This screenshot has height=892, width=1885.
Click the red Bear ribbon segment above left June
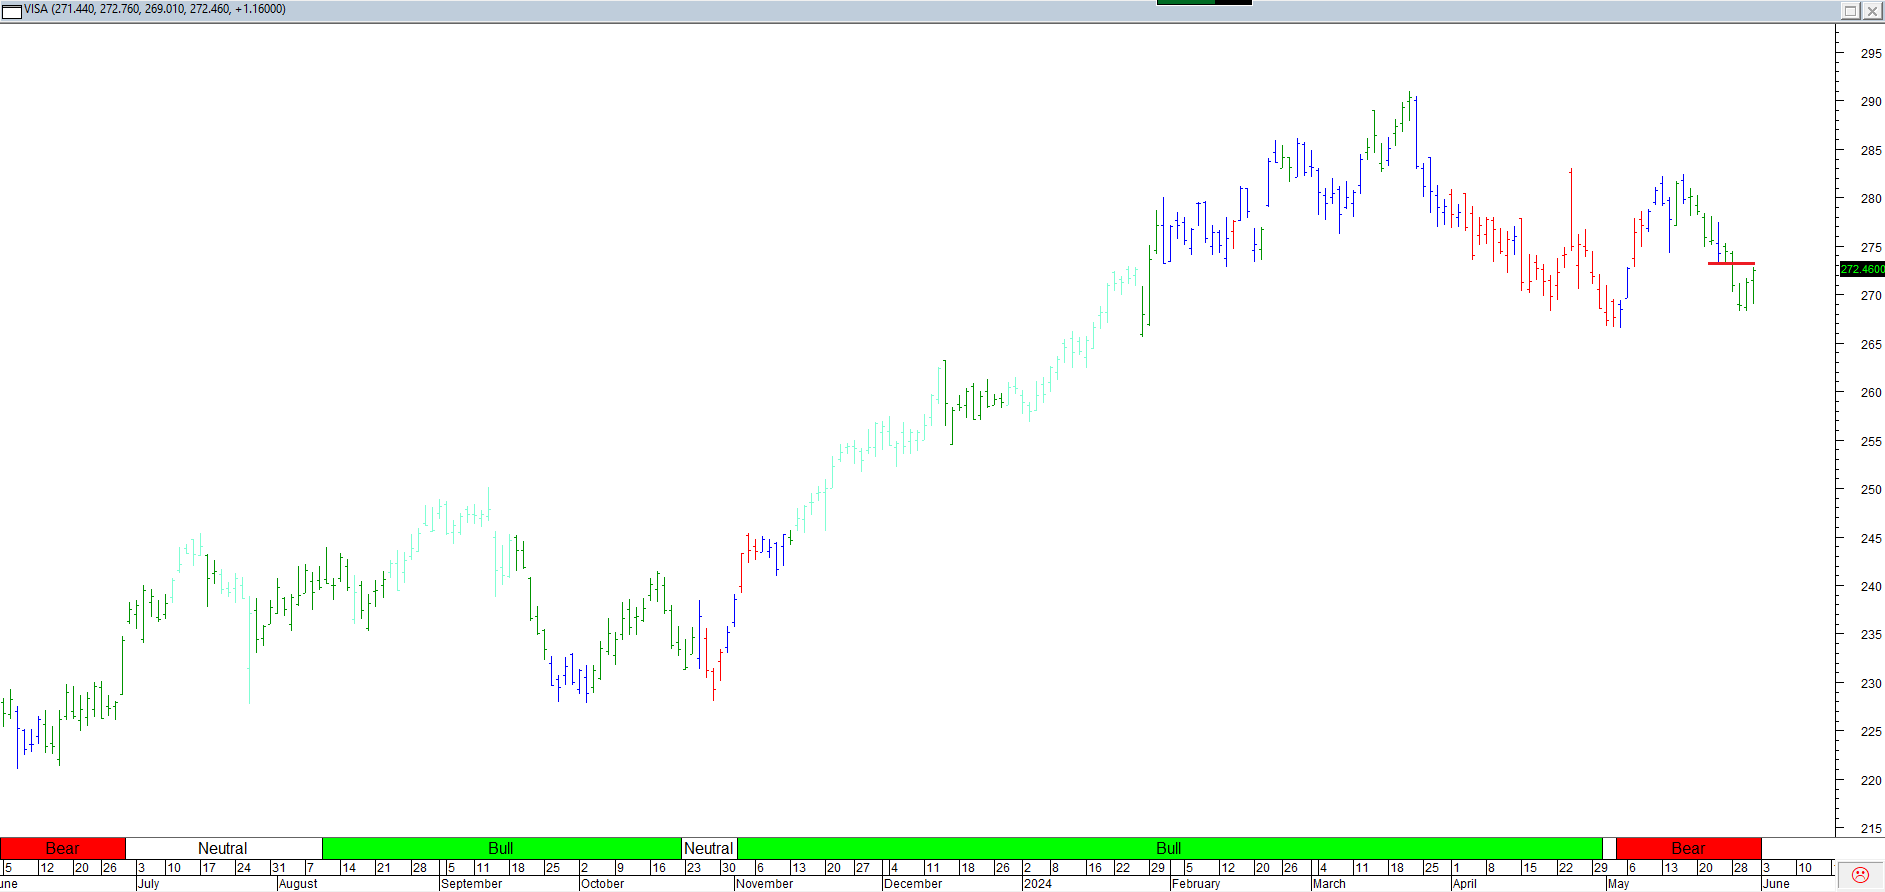pyautogui.click(x=62, y=848)
